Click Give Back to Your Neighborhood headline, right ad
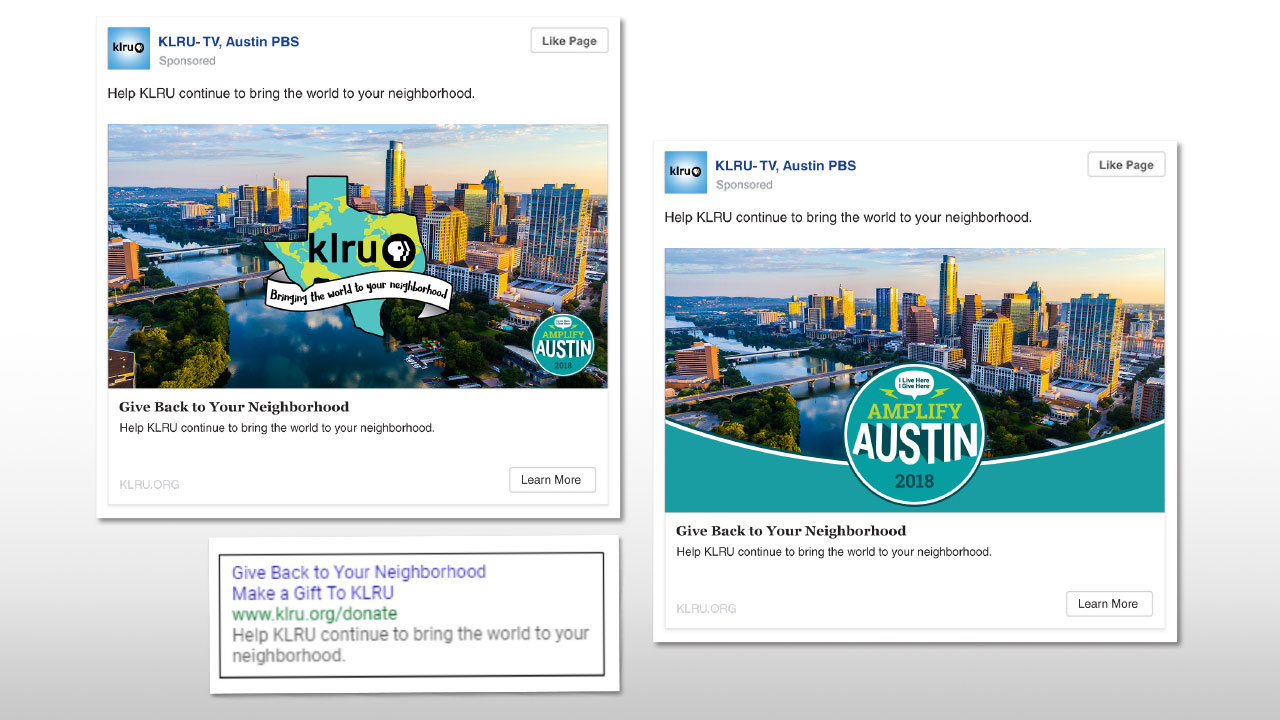1280x720 pixels. (791, 531)
